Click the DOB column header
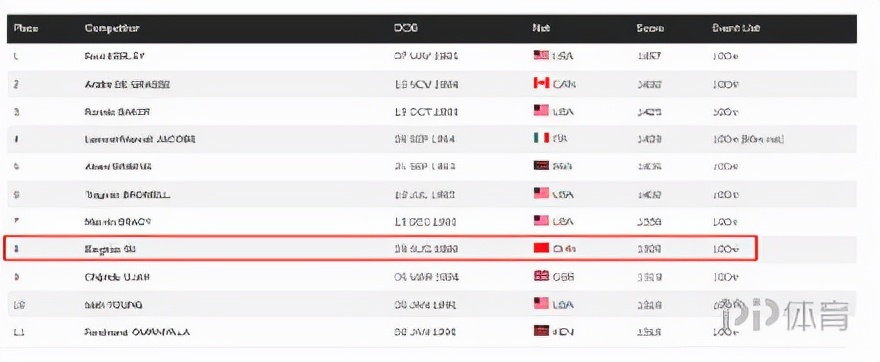The image size is (880, 362). tap(405, 28)
